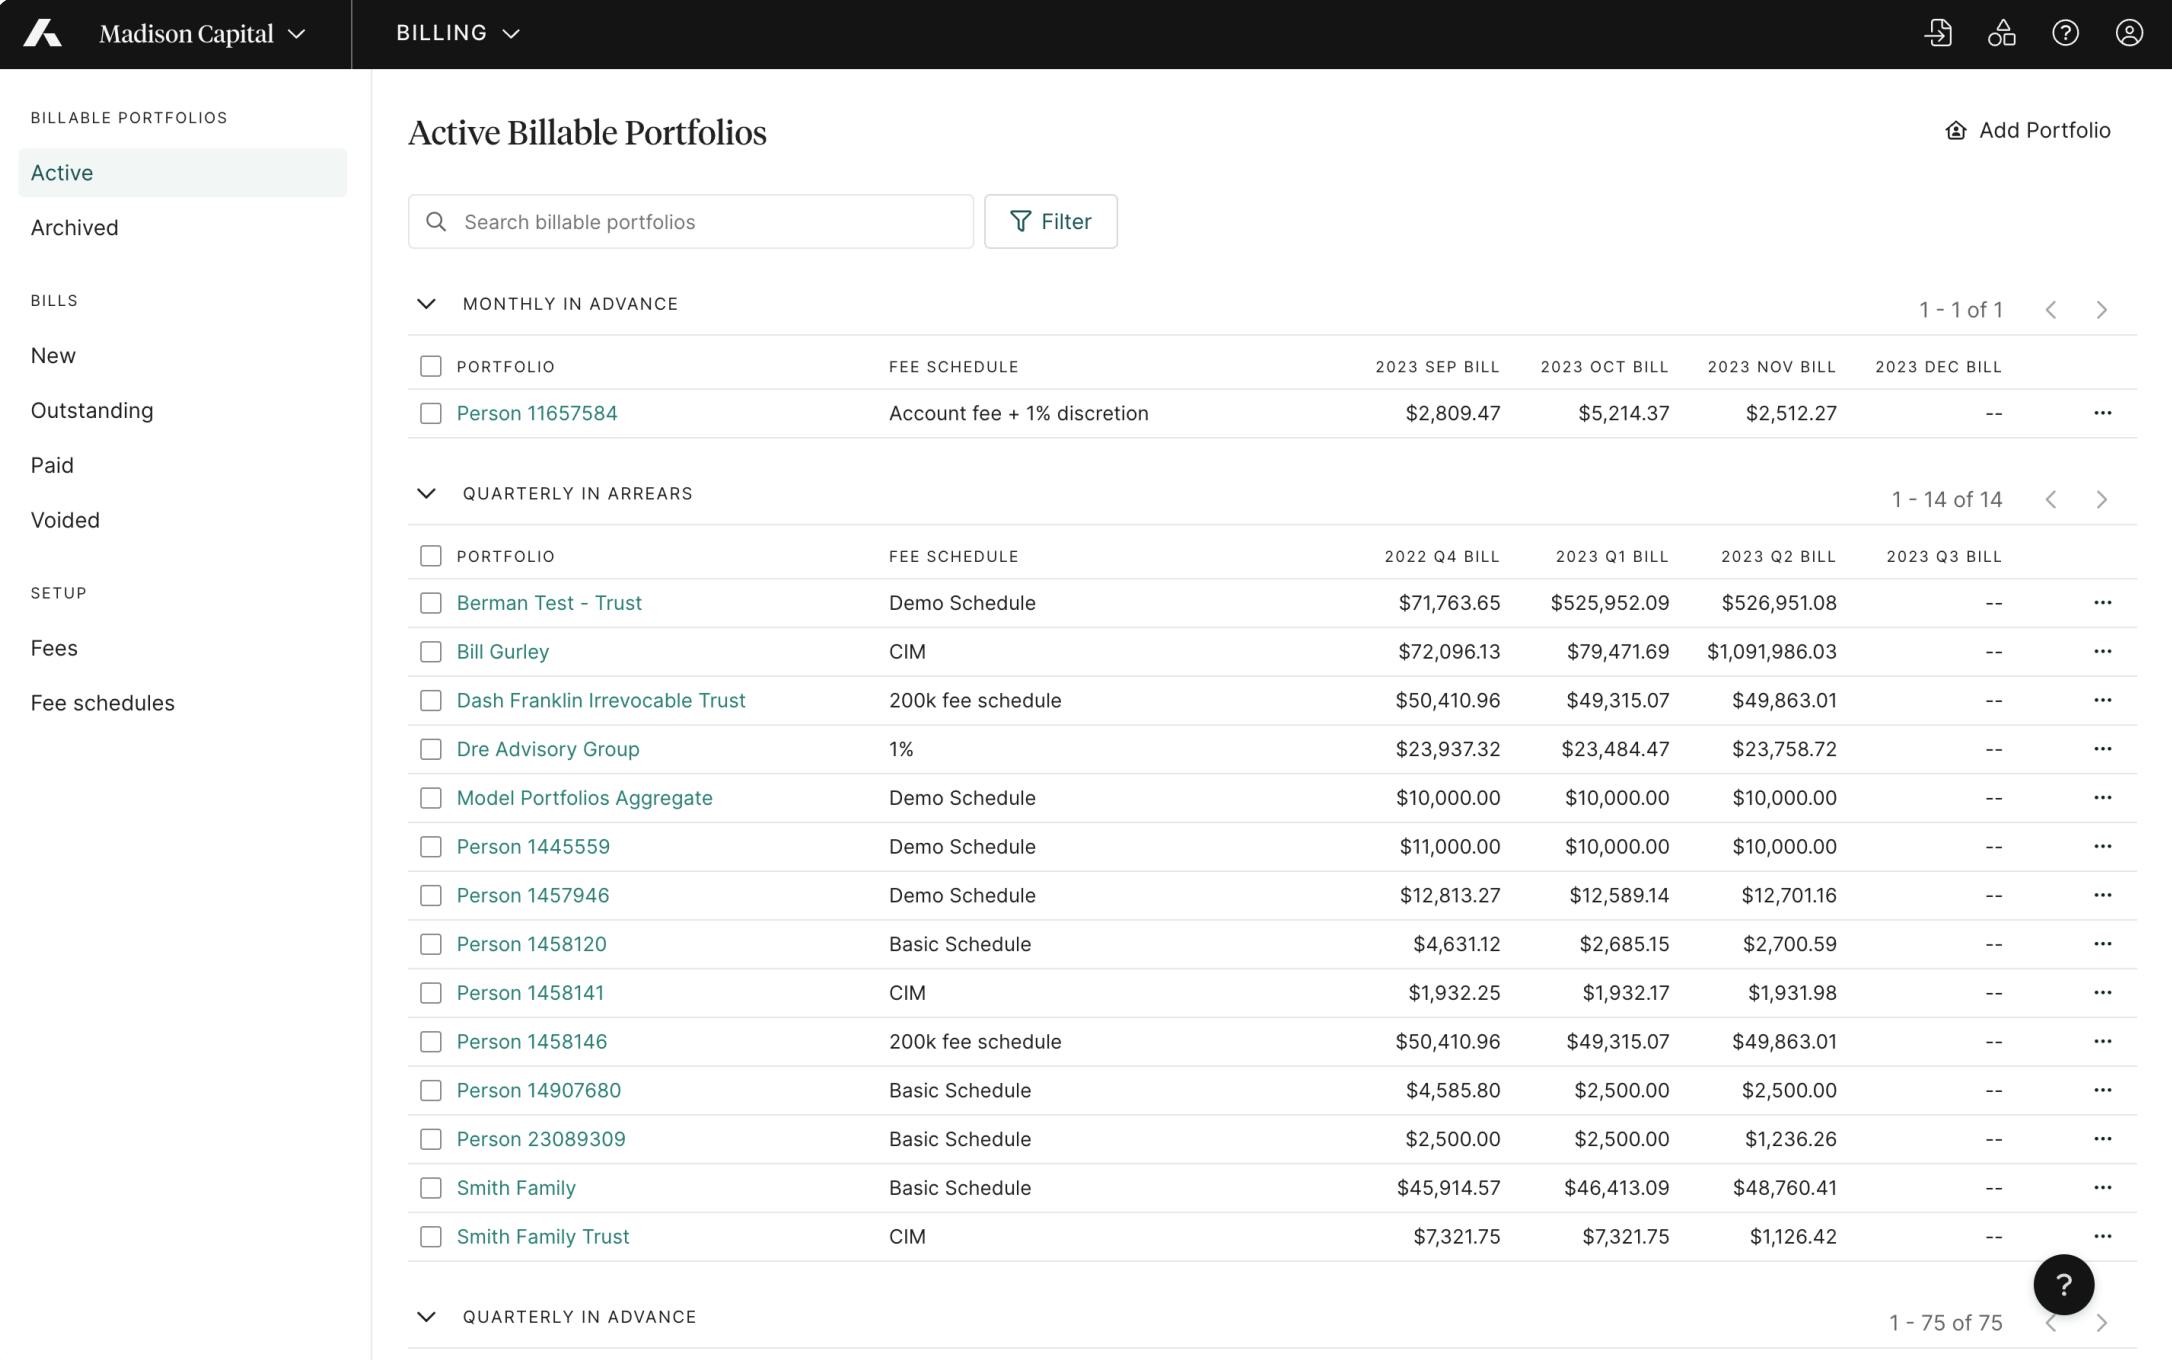The width and height of the screenshot is (2172, 1360).
Task: Toggle select-all checkbox in Quarterly in Arrears header
Action: point(431,557)
